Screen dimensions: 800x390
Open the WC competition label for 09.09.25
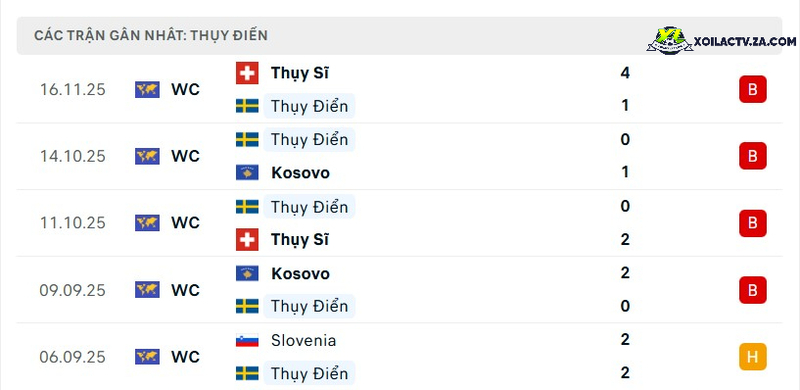pos(186,290)
